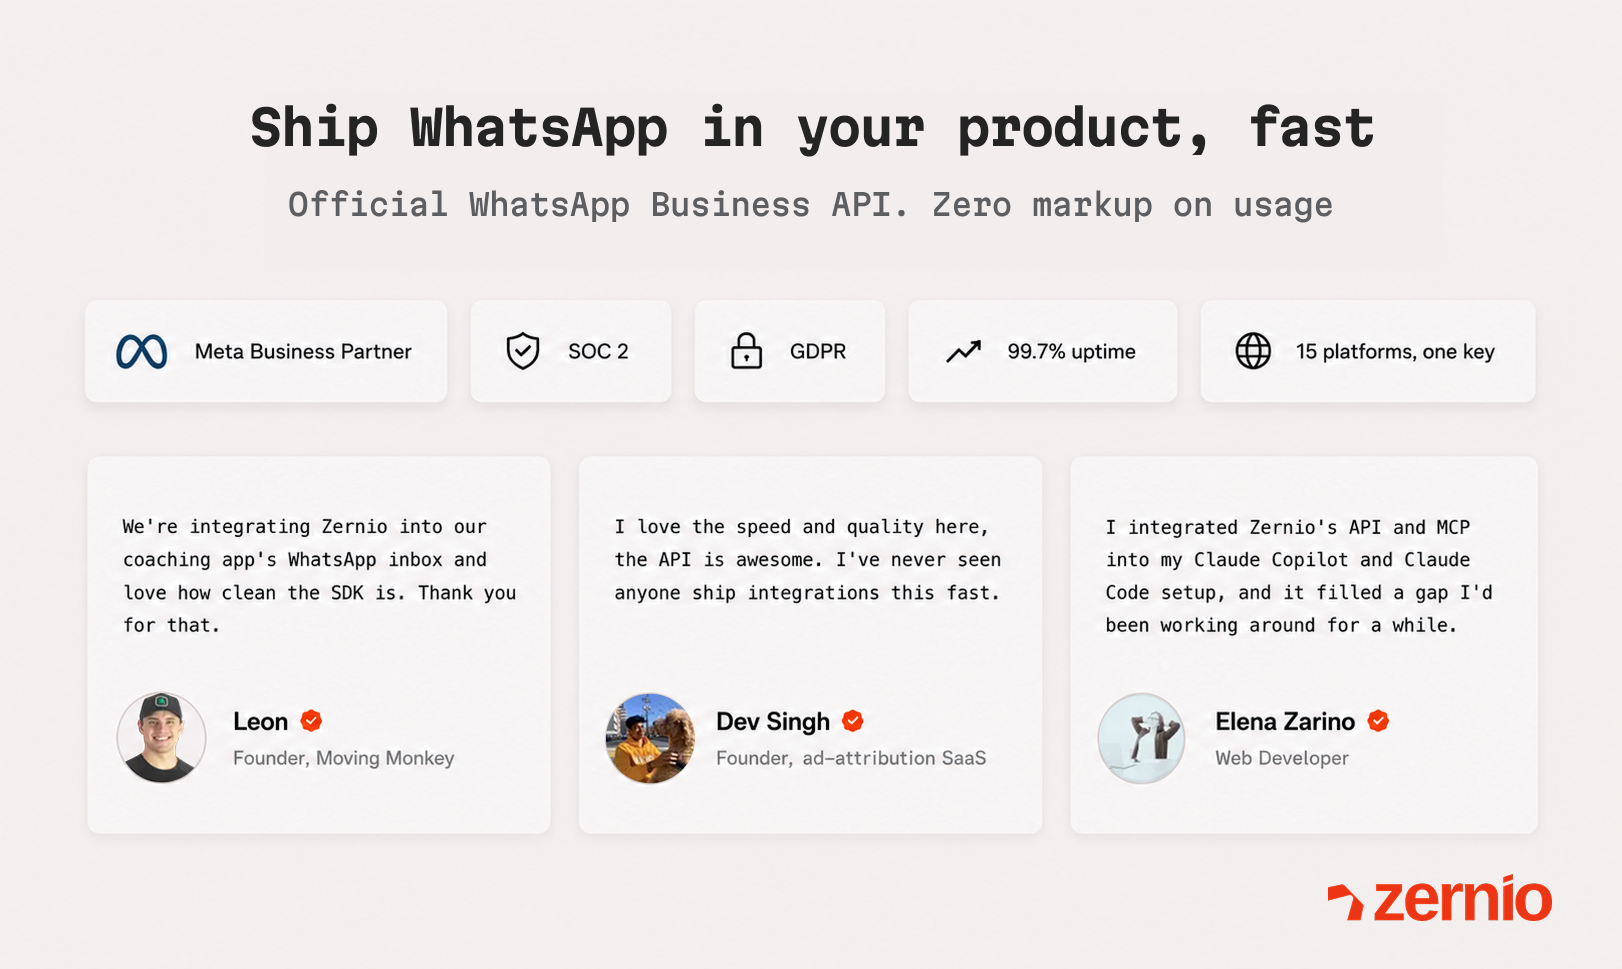
Task: Click Leon's testimonial about the clean SDK
Action: 319,576
